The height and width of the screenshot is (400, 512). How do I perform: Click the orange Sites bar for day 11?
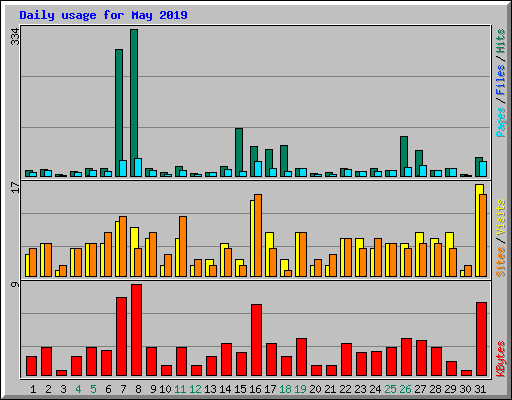[x=183, y=246]
